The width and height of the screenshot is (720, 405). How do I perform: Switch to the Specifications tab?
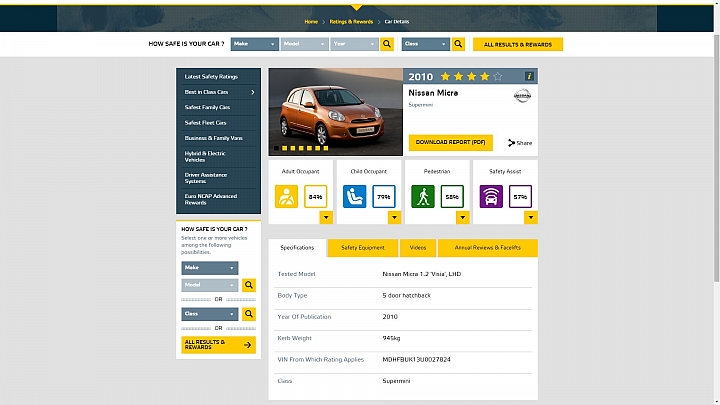297,248
